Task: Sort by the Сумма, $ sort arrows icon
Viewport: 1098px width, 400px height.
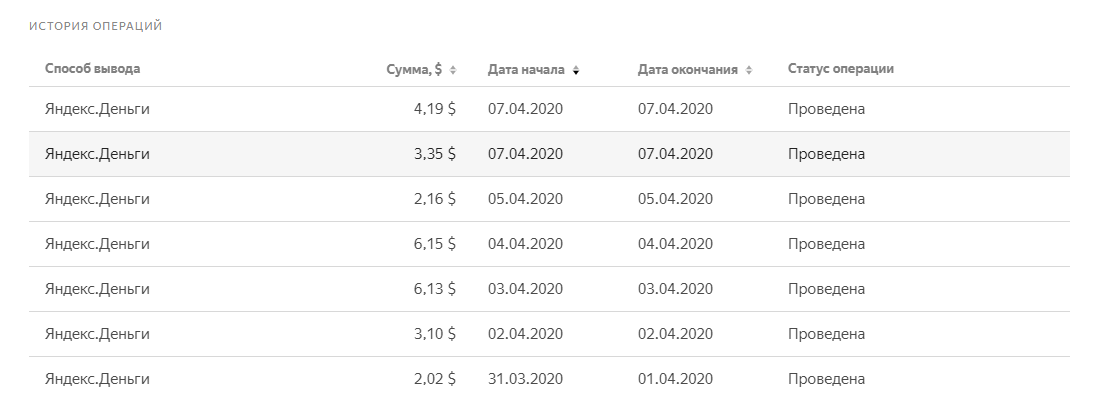Action: tap(453, 70)
